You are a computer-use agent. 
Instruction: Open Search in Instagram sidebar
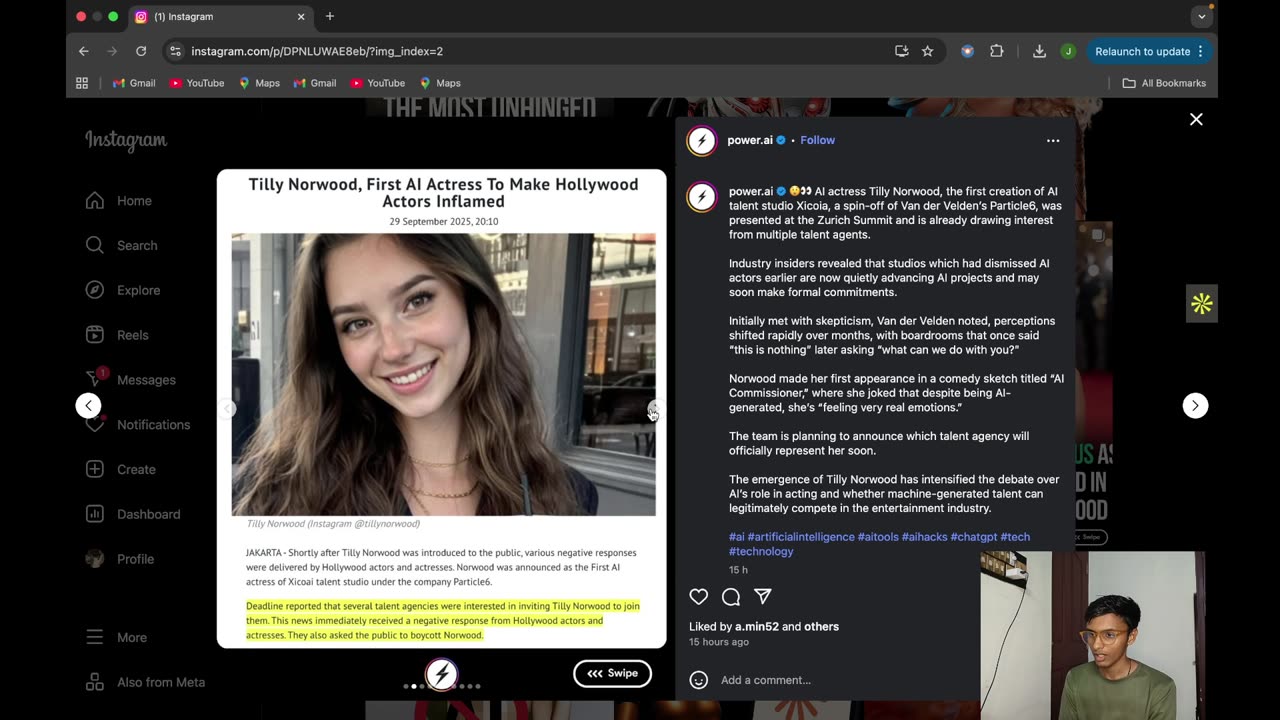click(121, 245)
